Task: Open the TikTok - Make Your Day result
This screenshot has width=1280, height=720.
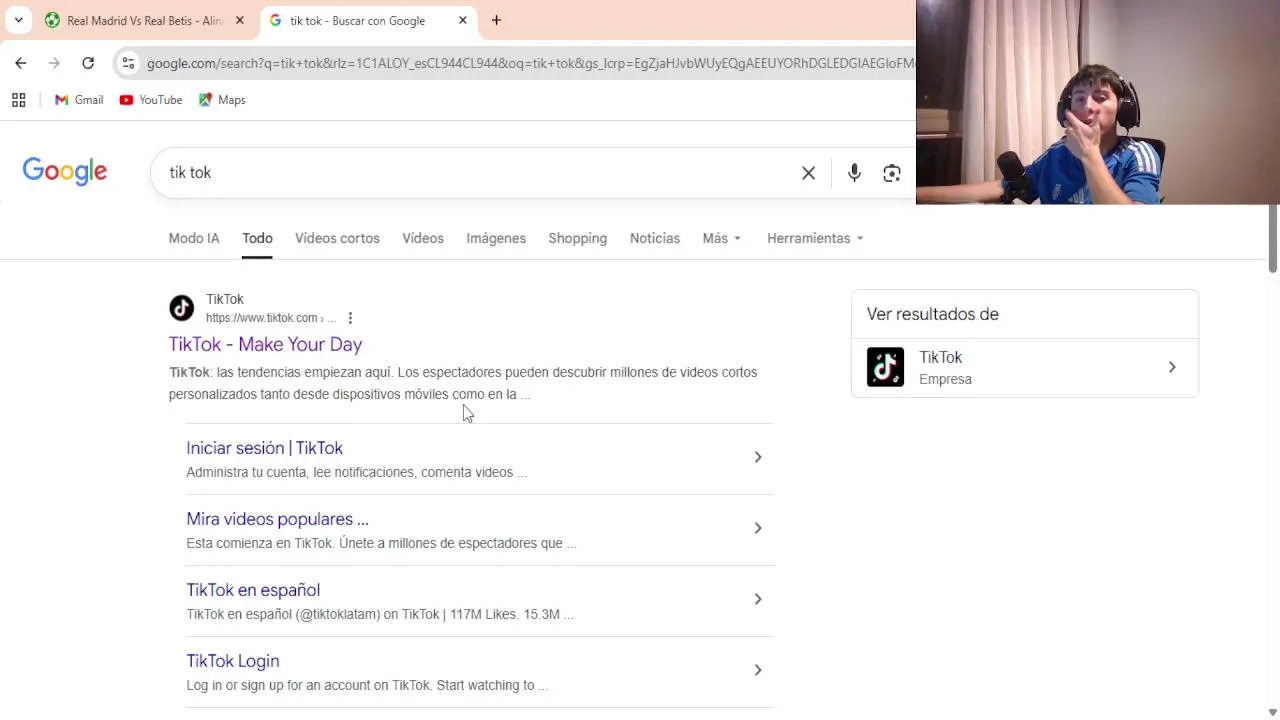Action: [x=265, y=344]
